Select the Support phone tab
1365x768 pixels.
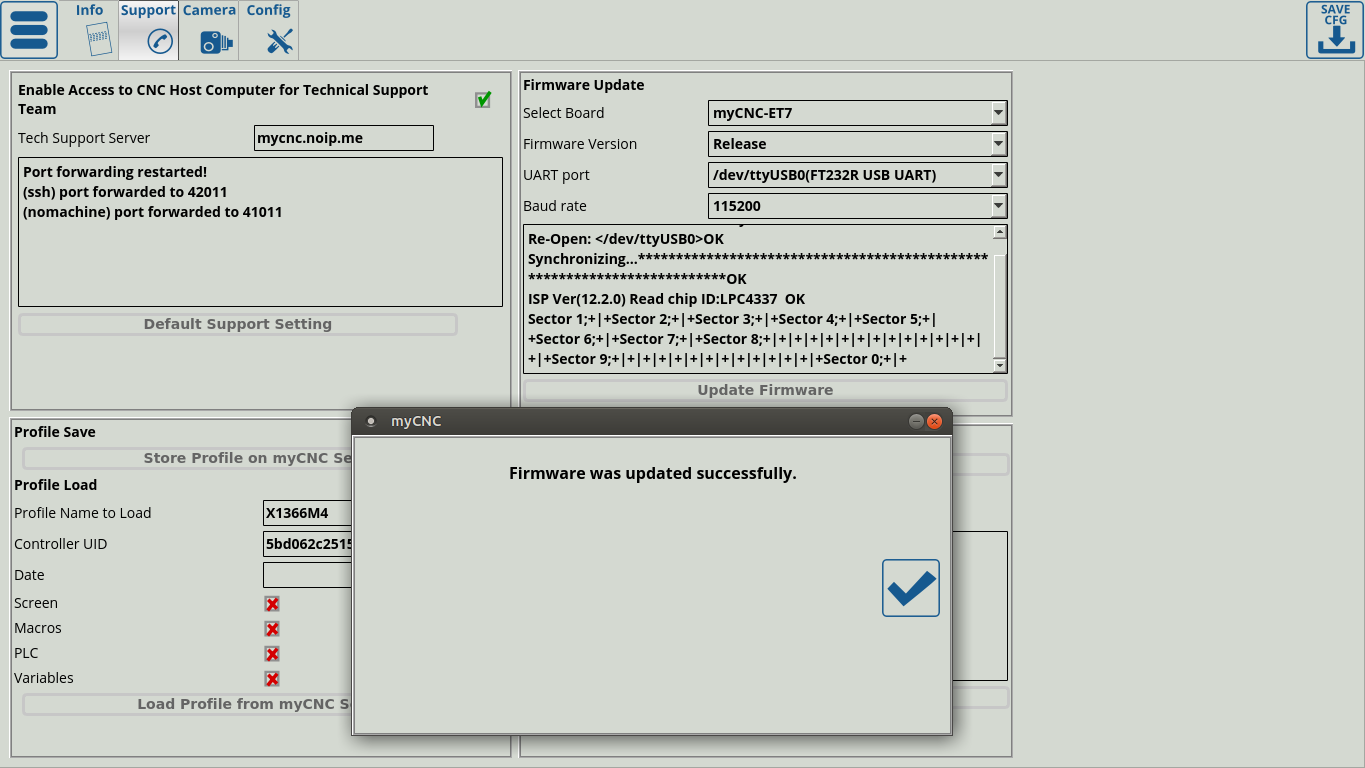pos(149,30)
